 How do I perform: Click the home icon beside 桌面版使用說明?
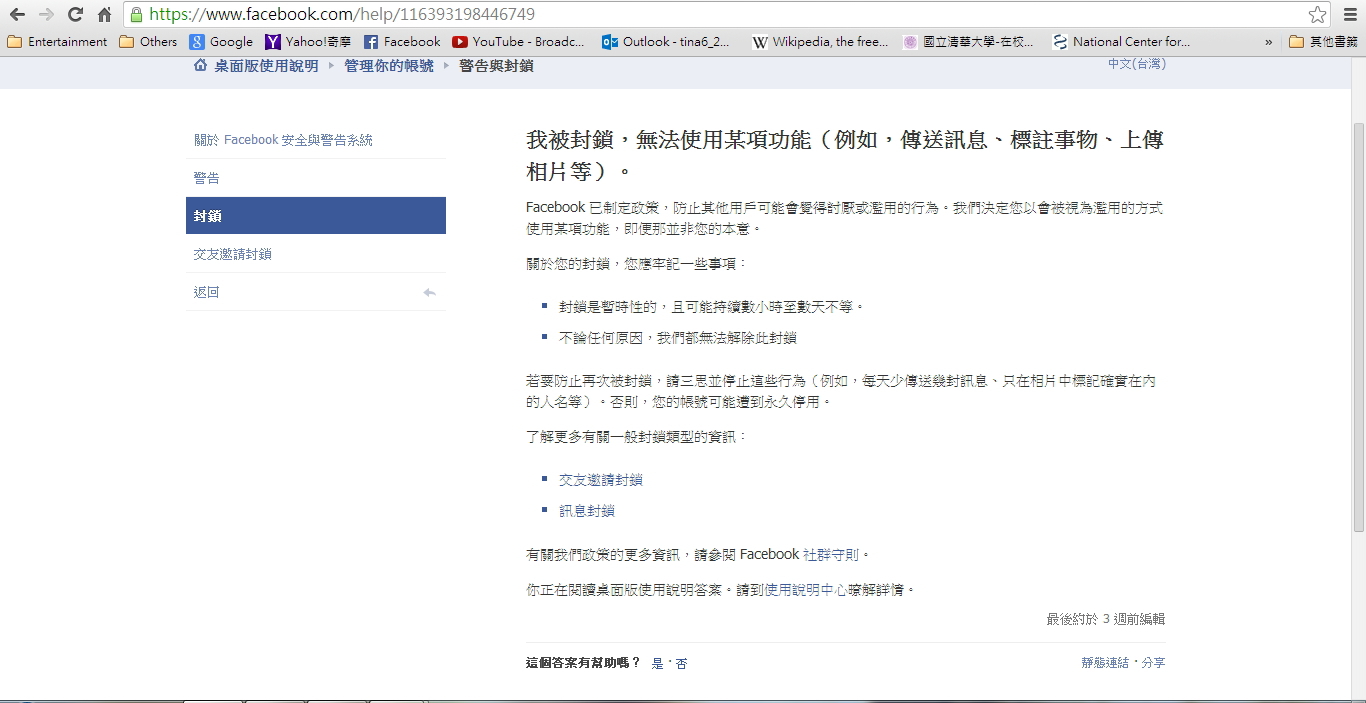pos(200,65)
